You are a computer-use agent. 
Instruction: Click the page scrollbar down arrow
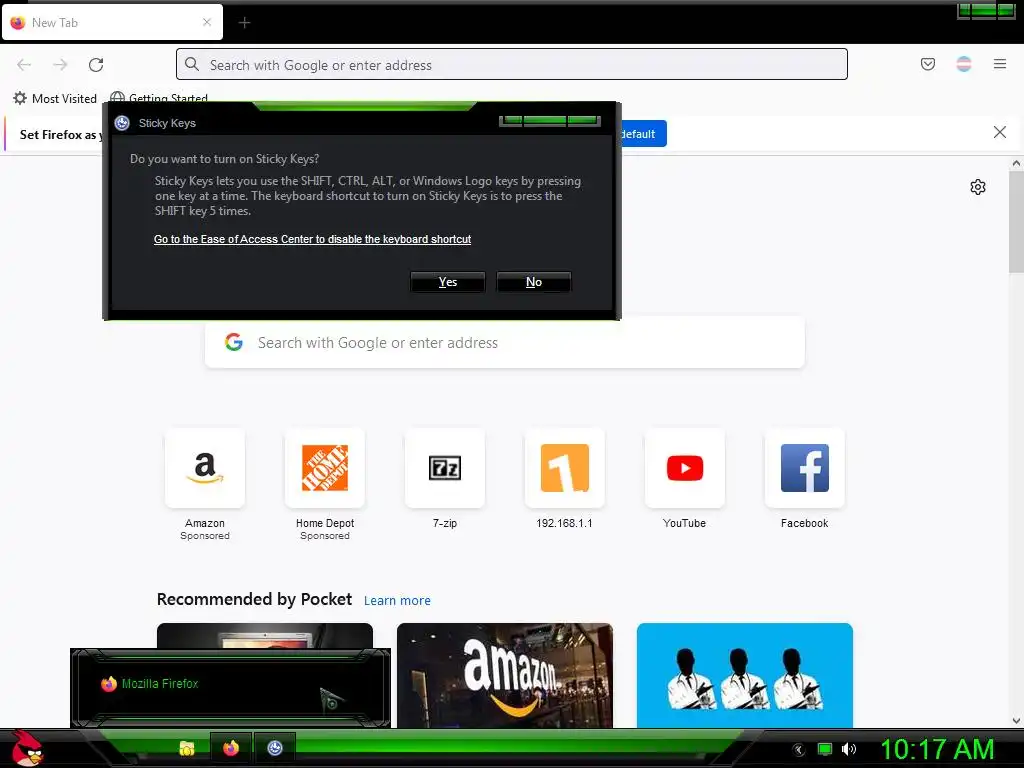pos(1016,721)
